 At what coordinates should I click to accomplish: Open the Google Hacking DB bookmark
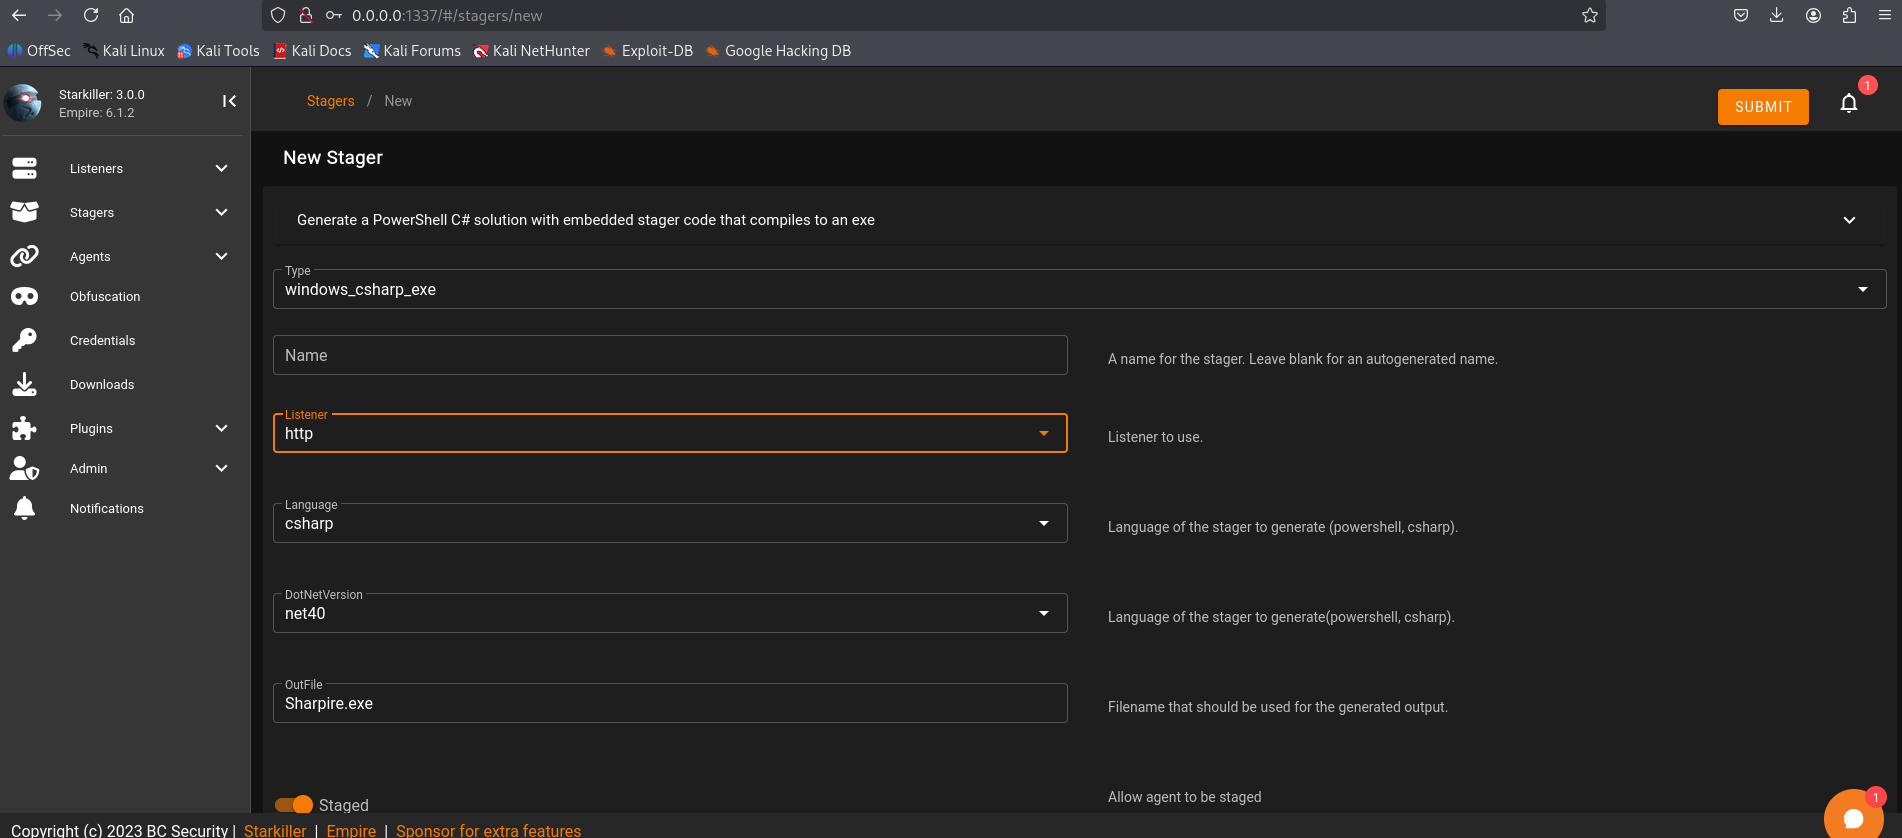[778, 51]
